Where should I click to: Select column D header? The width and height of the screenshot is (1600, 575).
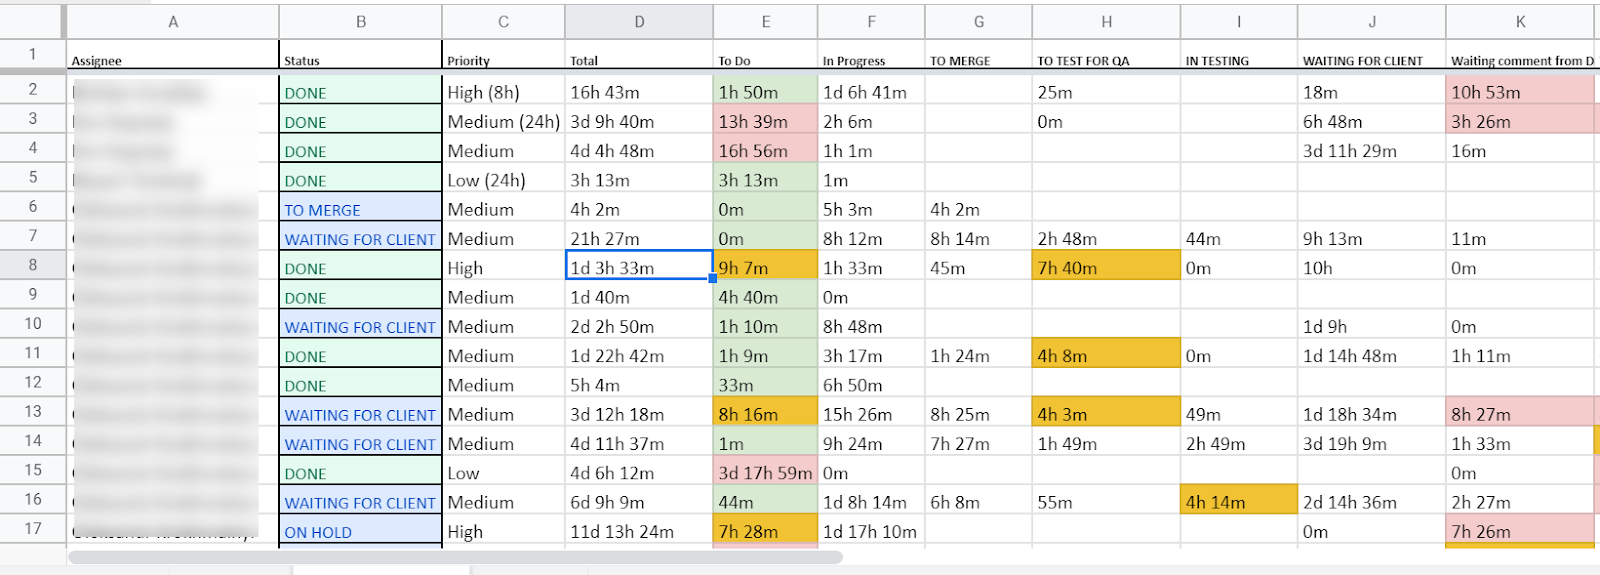(x=639, y=21)
